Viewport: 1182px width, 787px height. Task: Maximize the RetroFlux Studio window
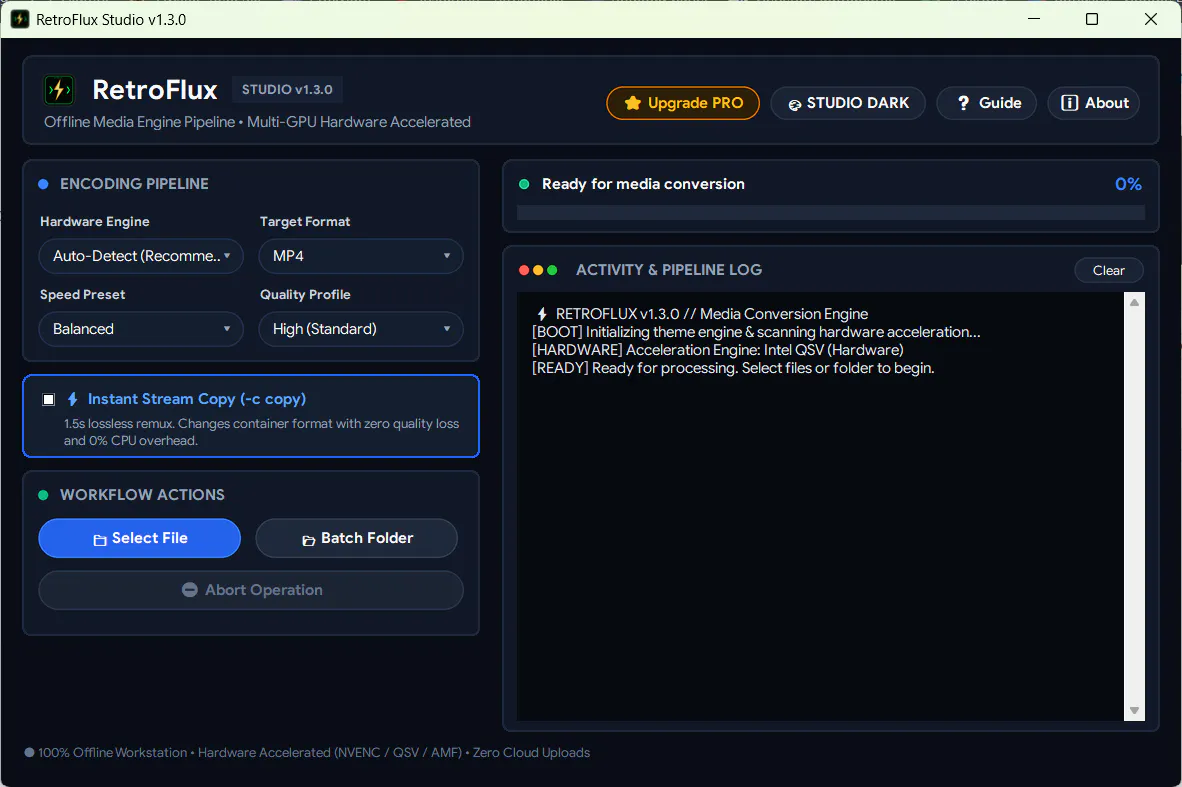click(1092, 19)
